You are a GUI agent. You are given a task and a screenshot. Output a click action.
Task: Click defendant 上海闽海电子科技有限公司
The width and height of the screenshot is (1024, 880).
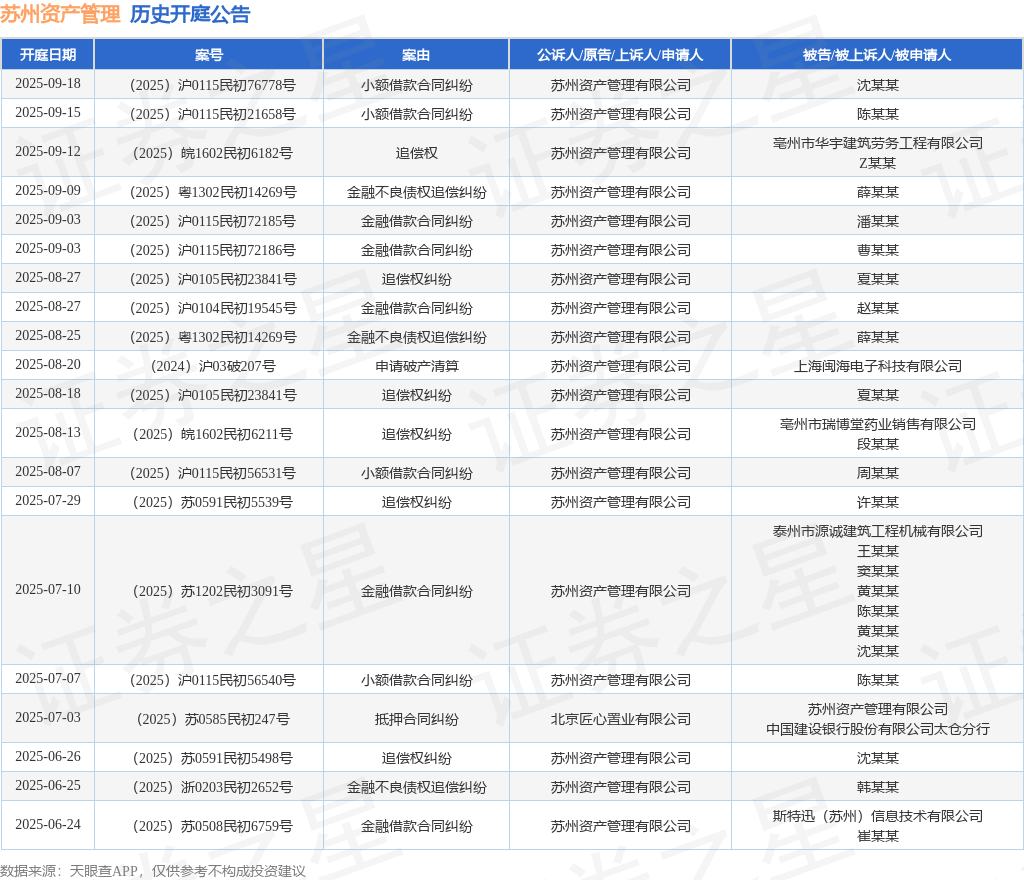point(877,366)
